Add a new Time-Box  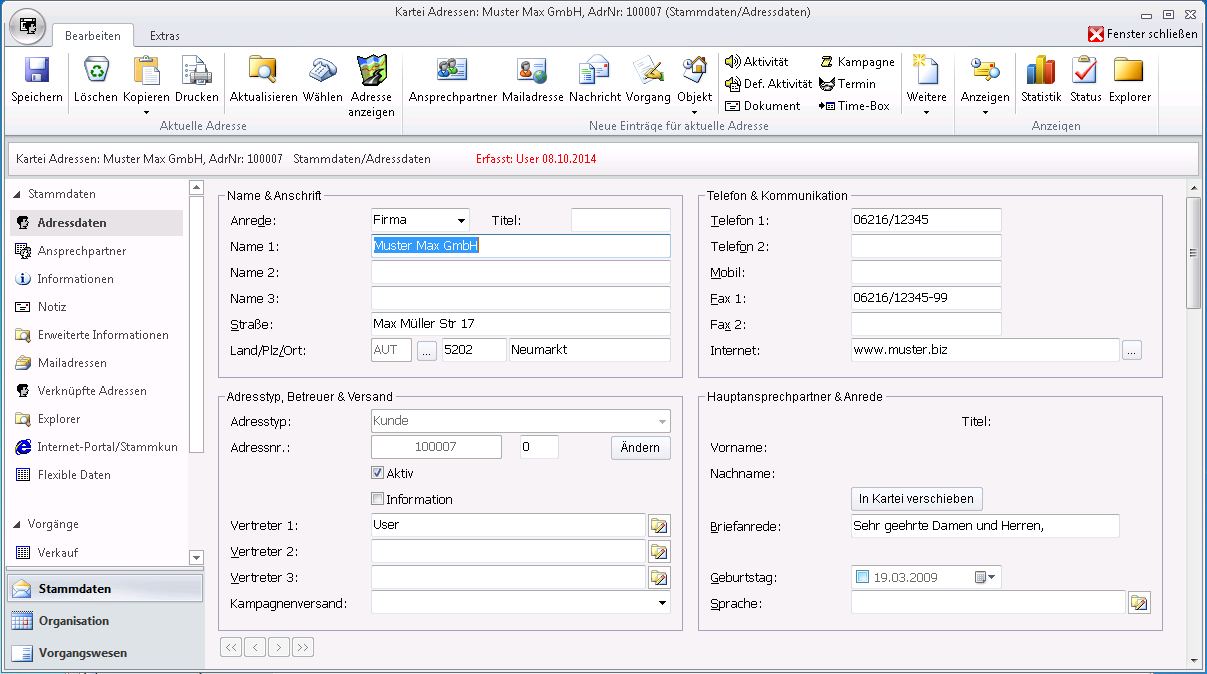click(x=854, y=106)
